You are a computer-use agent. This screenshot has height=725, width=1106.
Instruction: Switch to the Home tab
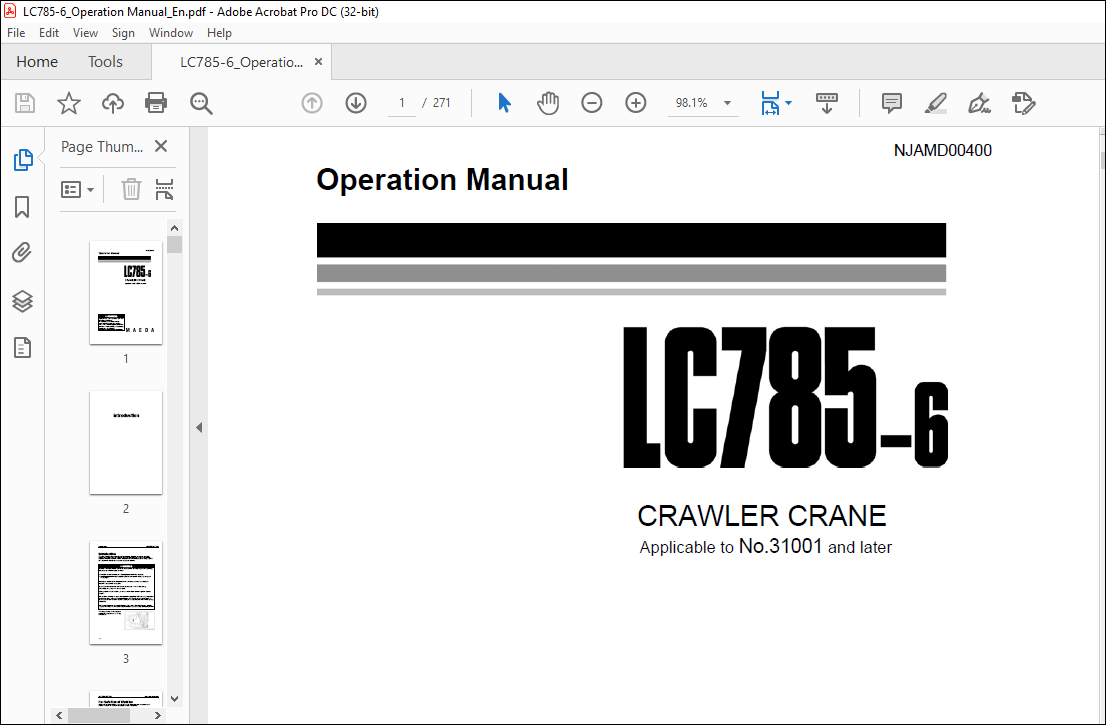[37, 62]
